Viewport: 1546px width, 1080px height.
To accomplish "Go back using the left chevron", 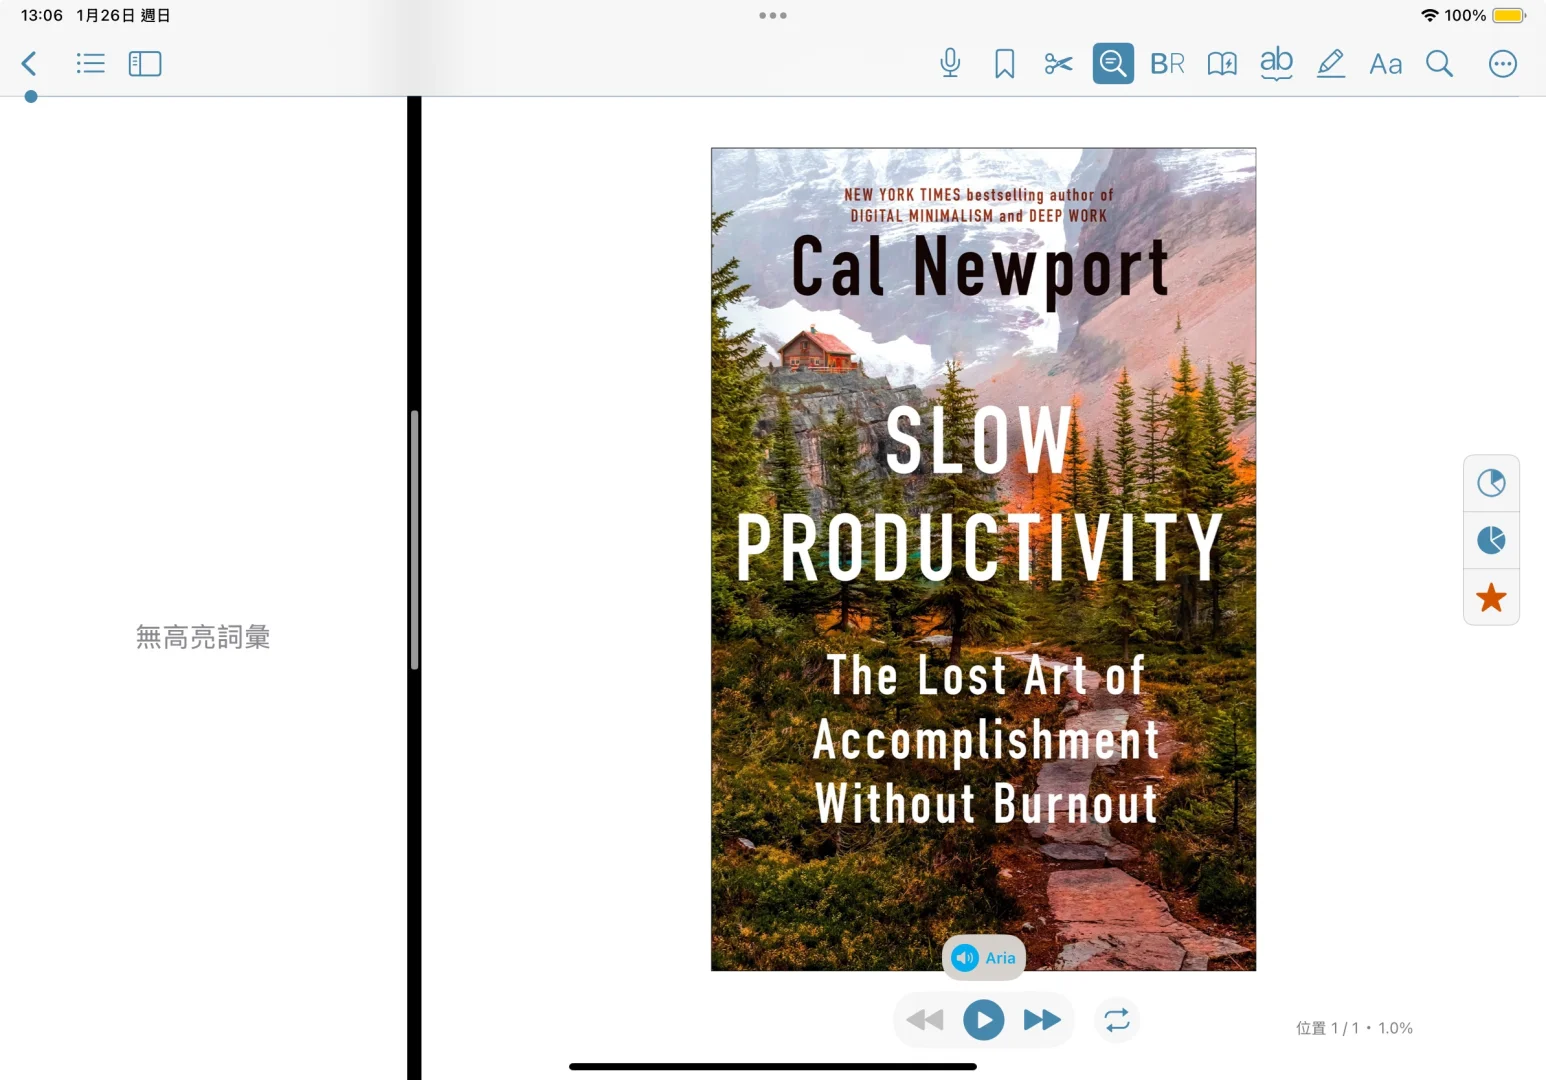I will [29, 64].
